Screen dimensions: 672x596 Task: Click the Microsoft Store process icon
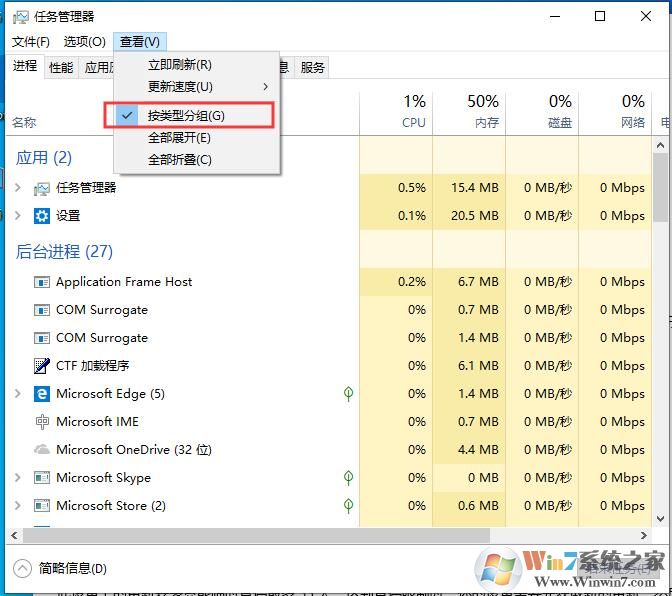tap(42, 506)
